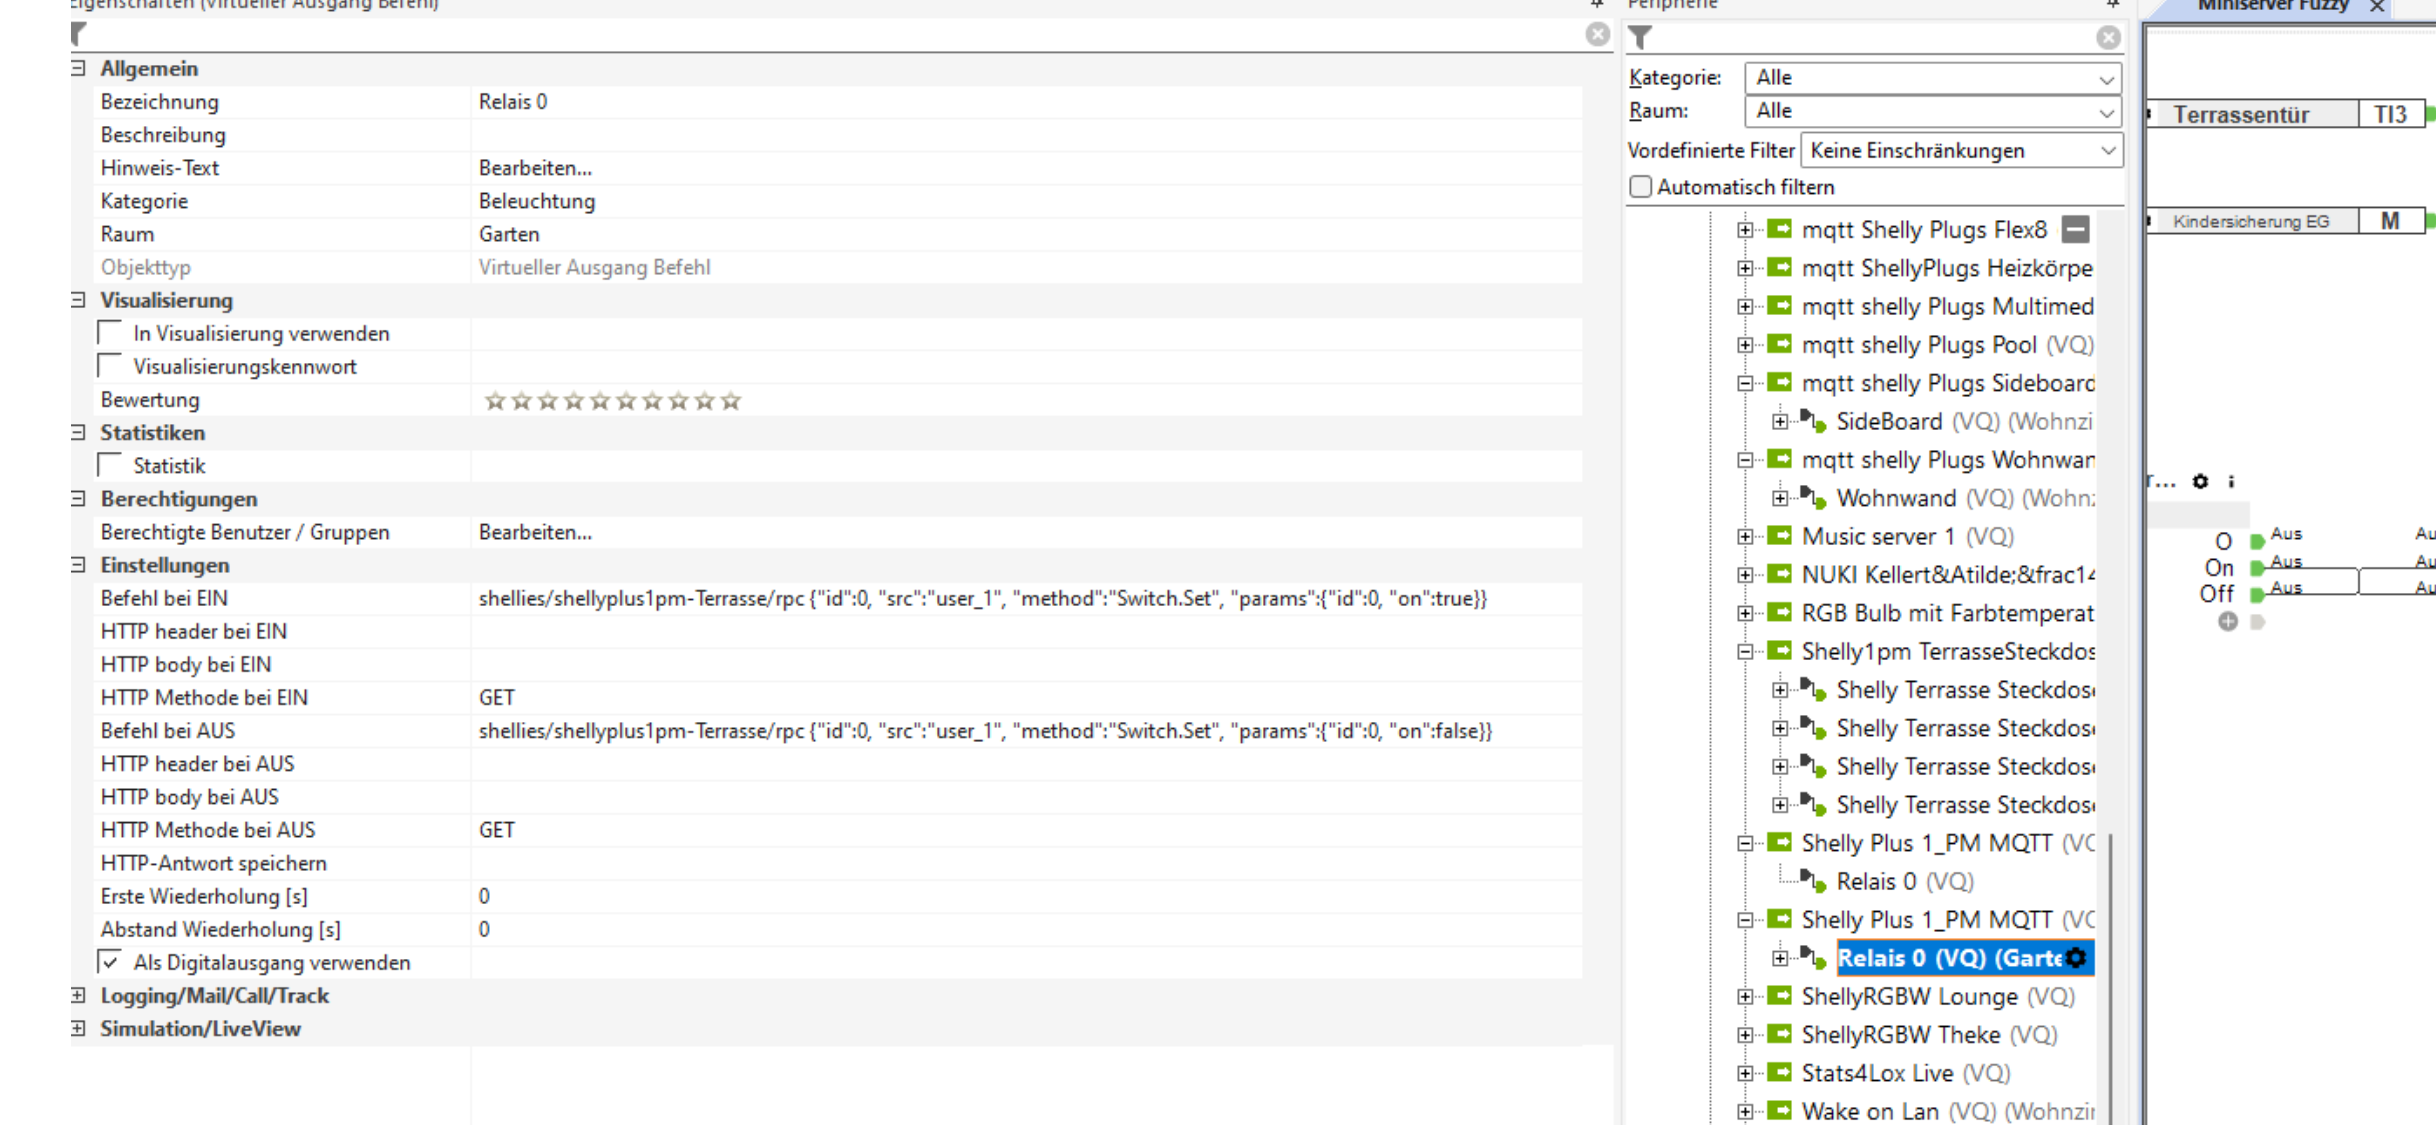Click the Peripherie panel filter funnel icon

tap(1640, 38)
